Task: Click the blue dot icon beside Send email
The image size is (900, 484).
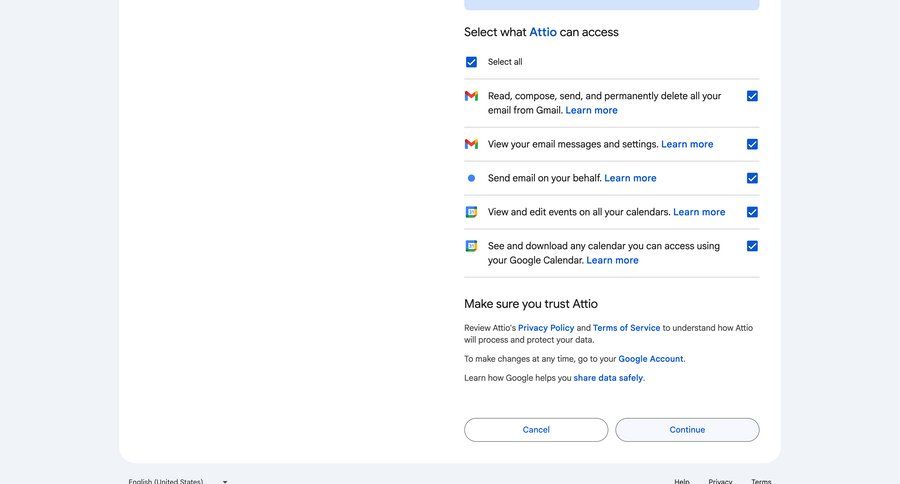Action: 471,178
